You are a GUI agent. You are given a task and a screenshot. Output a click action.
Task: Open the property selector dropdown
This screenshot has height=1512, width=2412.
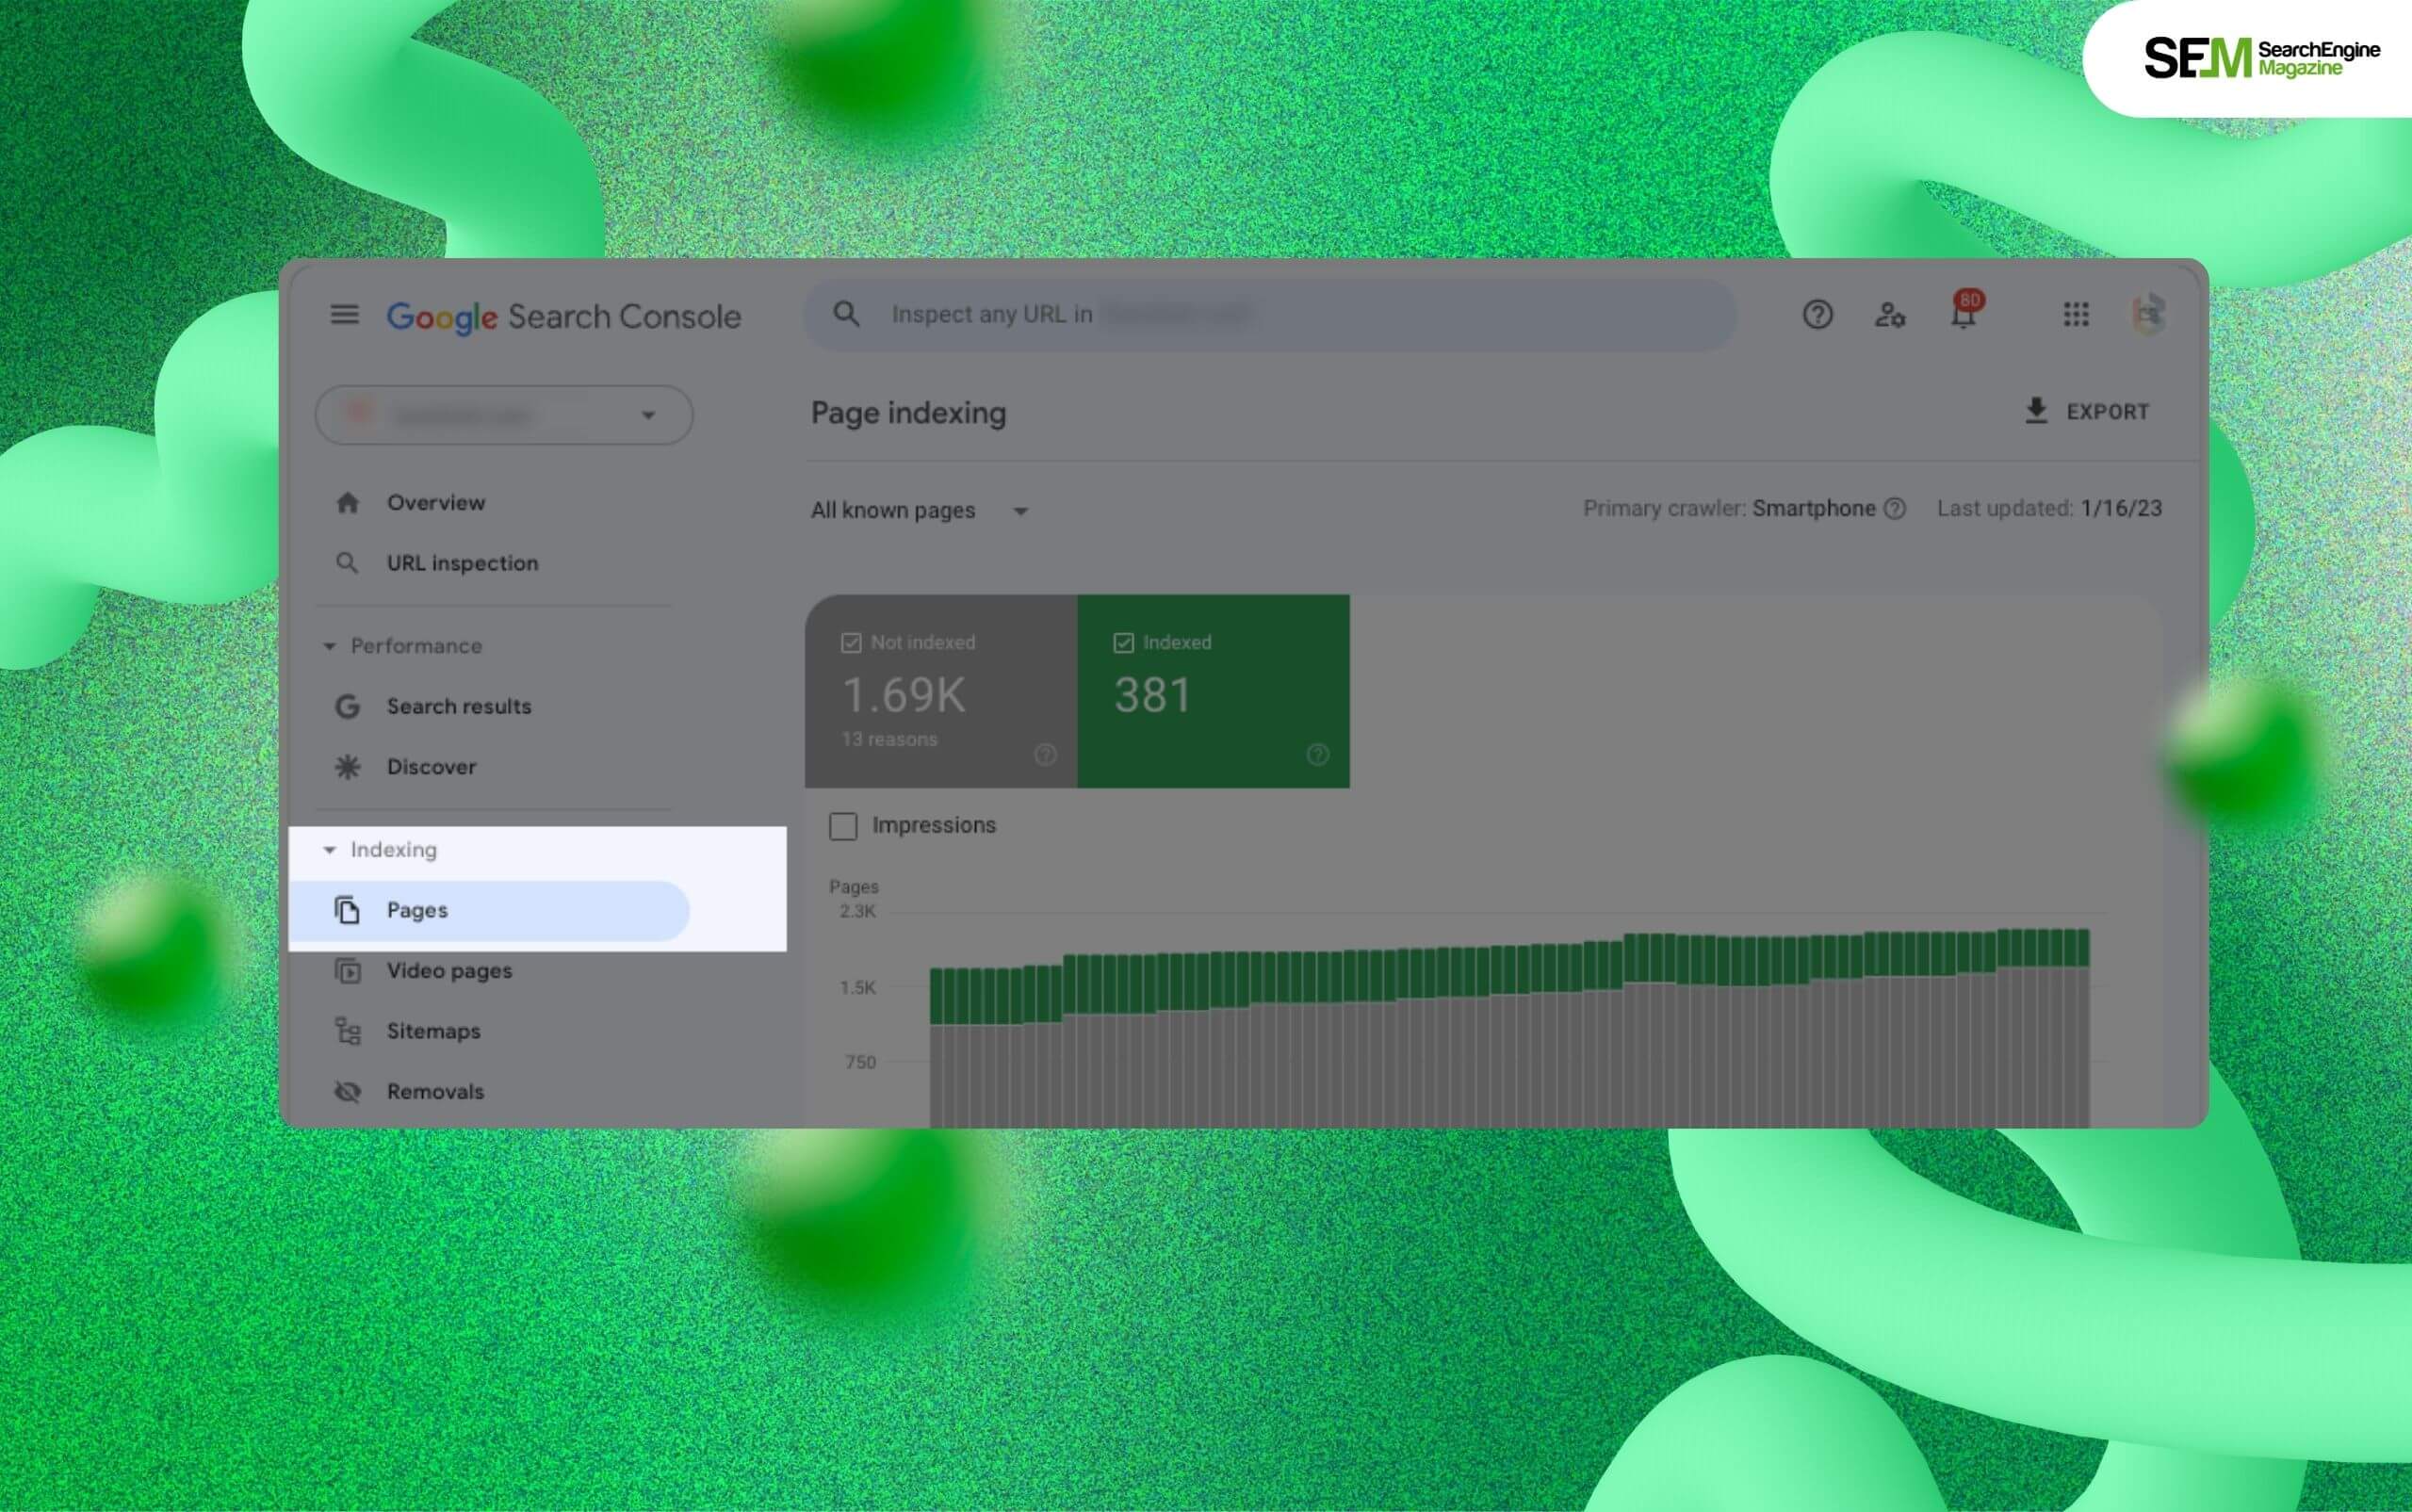(x=504, y=415)
